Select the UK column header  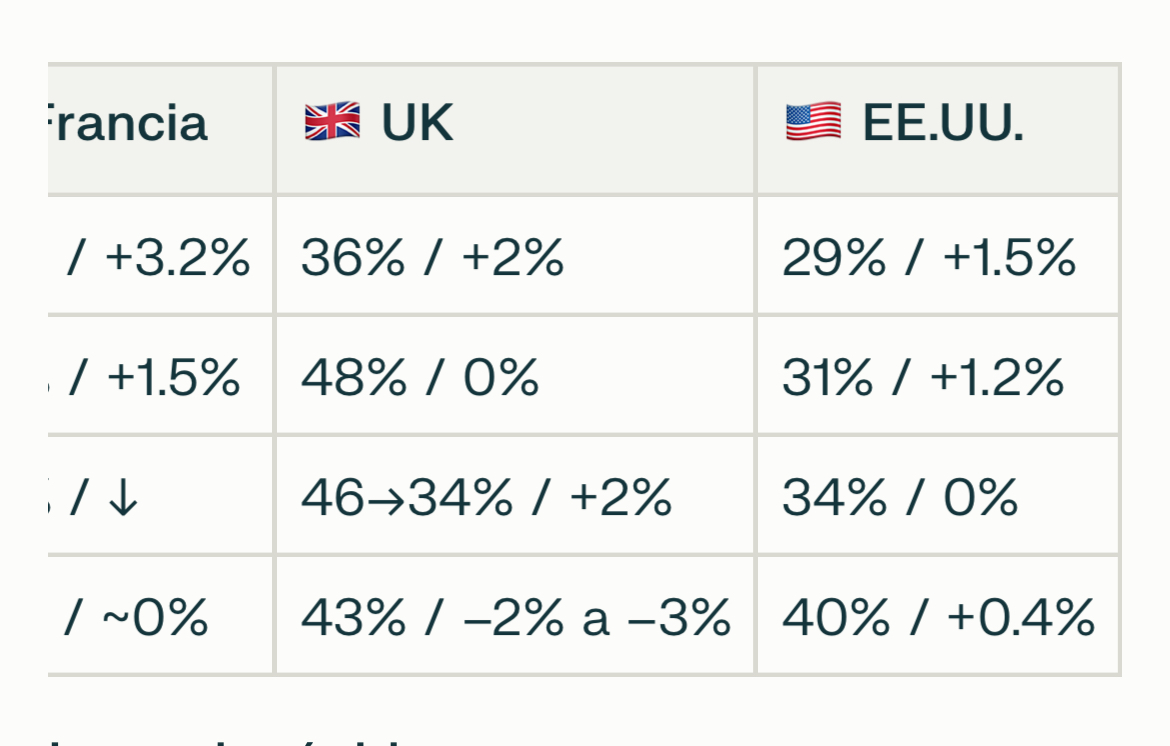515,130
